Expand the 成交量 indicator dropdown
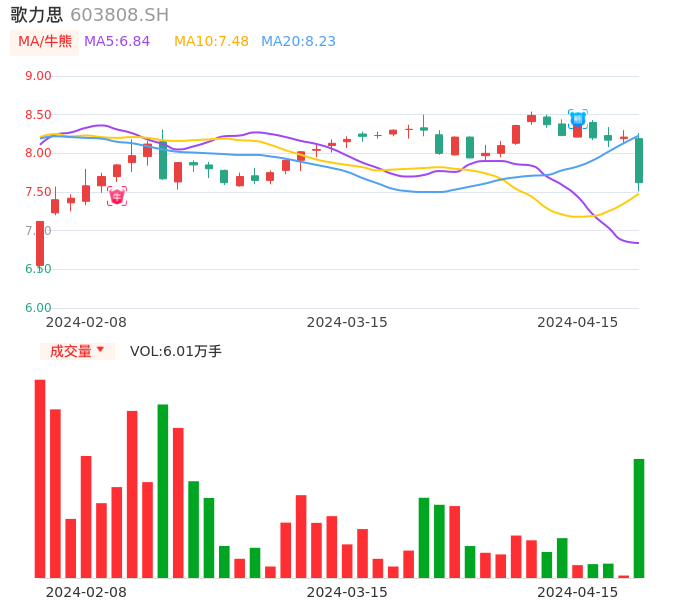Viewport: 686px width, 606px height. click(x=77, y=351)
